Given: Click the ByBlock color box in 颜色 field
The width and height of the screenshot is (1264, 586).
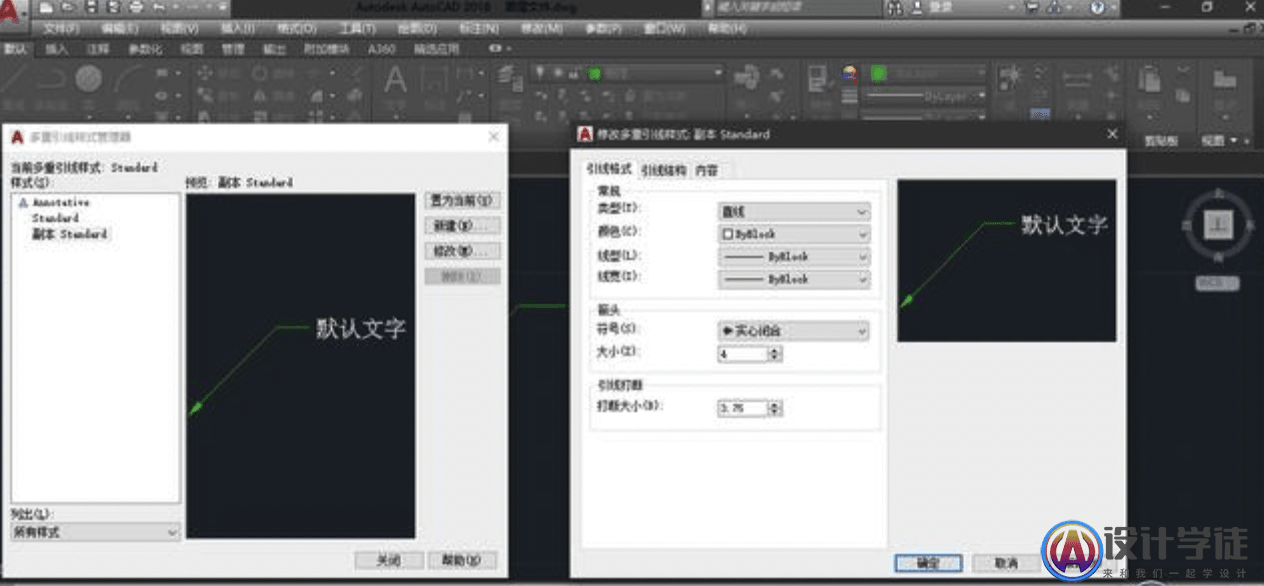Looking at the screenshot, I should coord(728,234).
